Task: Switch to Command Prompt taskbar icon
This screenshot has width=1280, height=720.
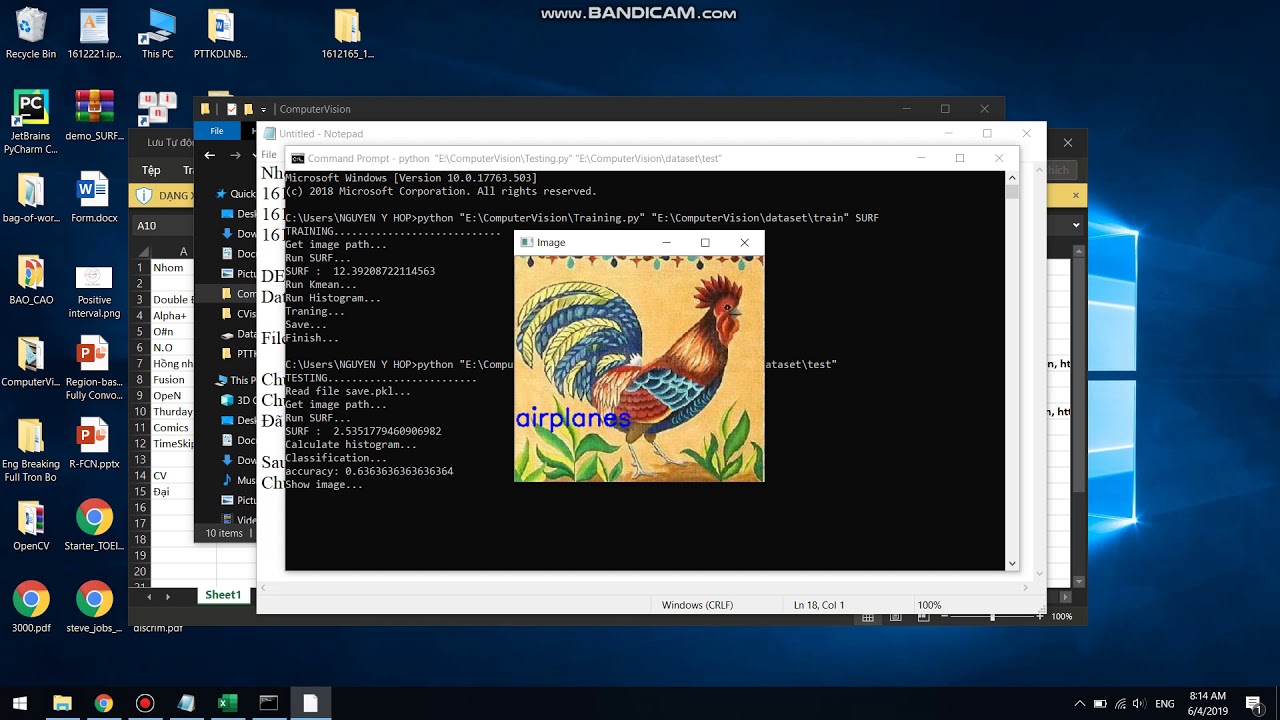Action: tap(268, 703)
